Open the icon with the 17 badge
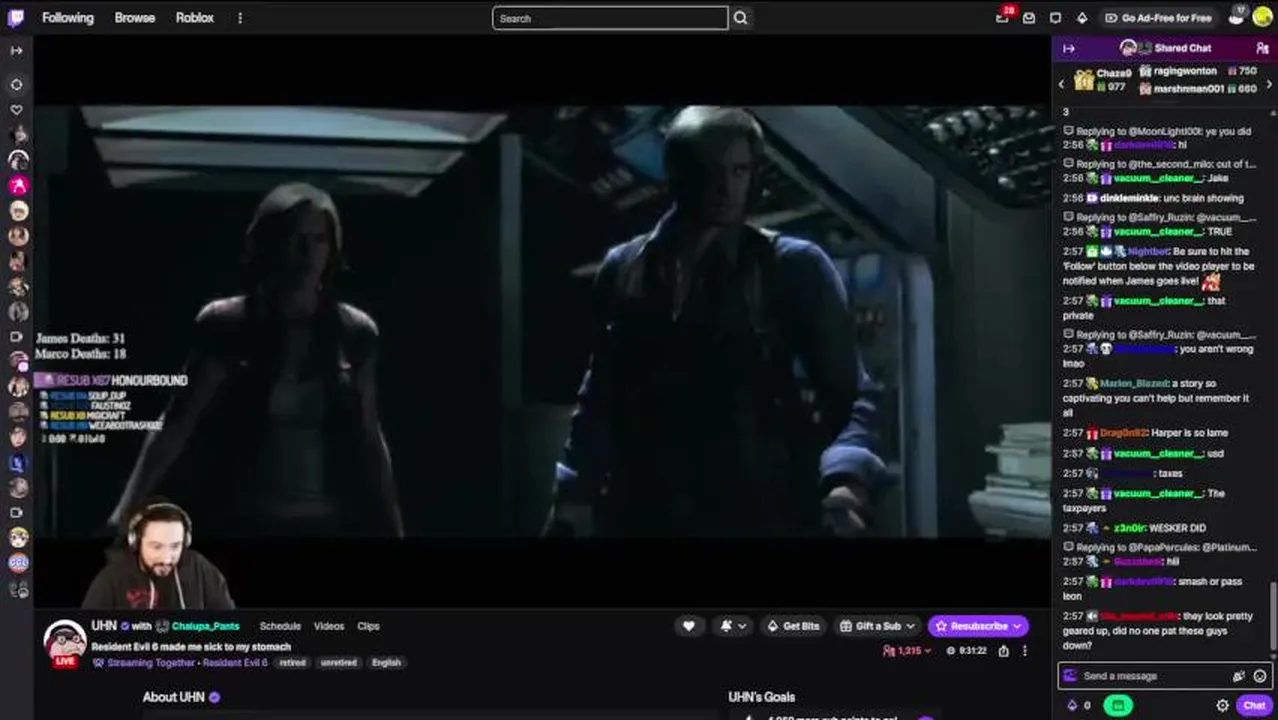Viewport: 1278px width, 720px height. click(1237, 17)
